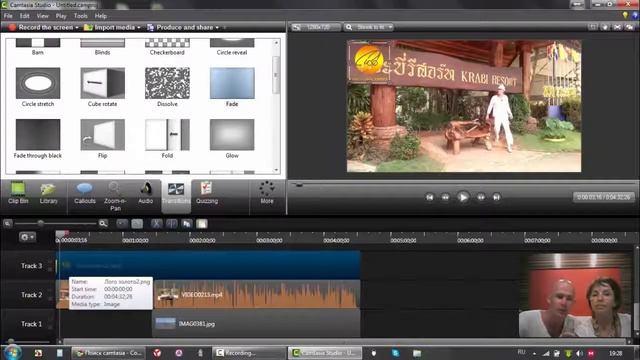Open the File menu
The height and width of the screenshot is (360, 640).
pyautogui.click(x=8, y=16)
